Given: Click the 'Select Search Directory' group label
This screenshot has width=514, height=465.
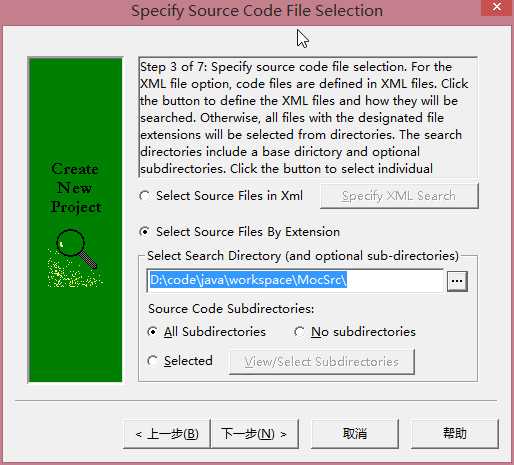Looking at the screenshot, I should (x=303, y=256).
